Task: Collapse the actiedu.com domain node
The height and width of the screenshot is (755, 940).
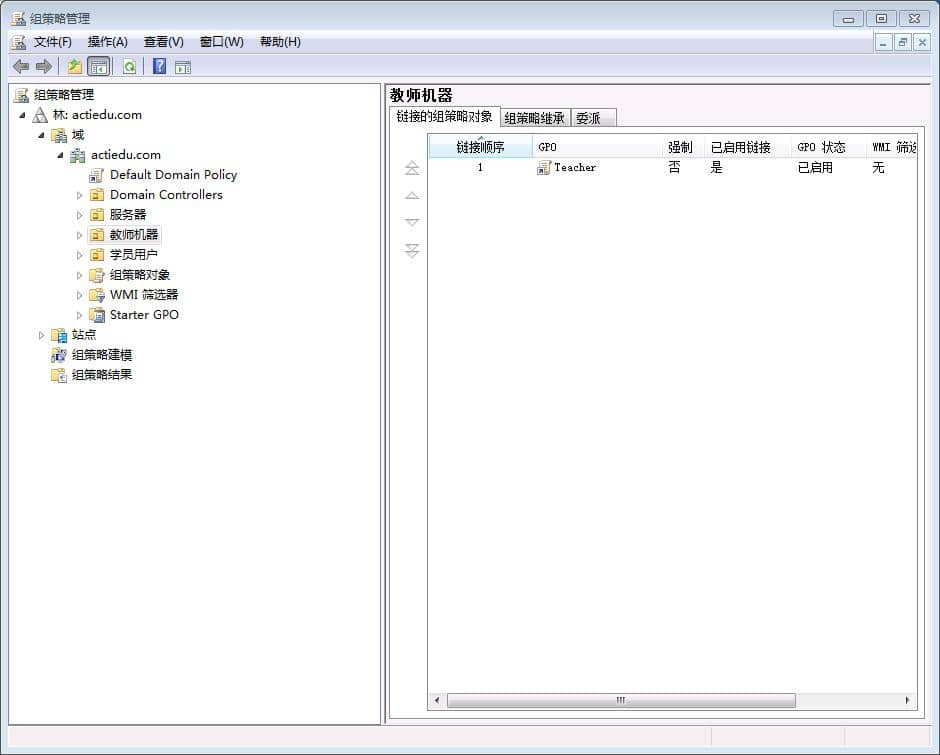Action: 61,155
